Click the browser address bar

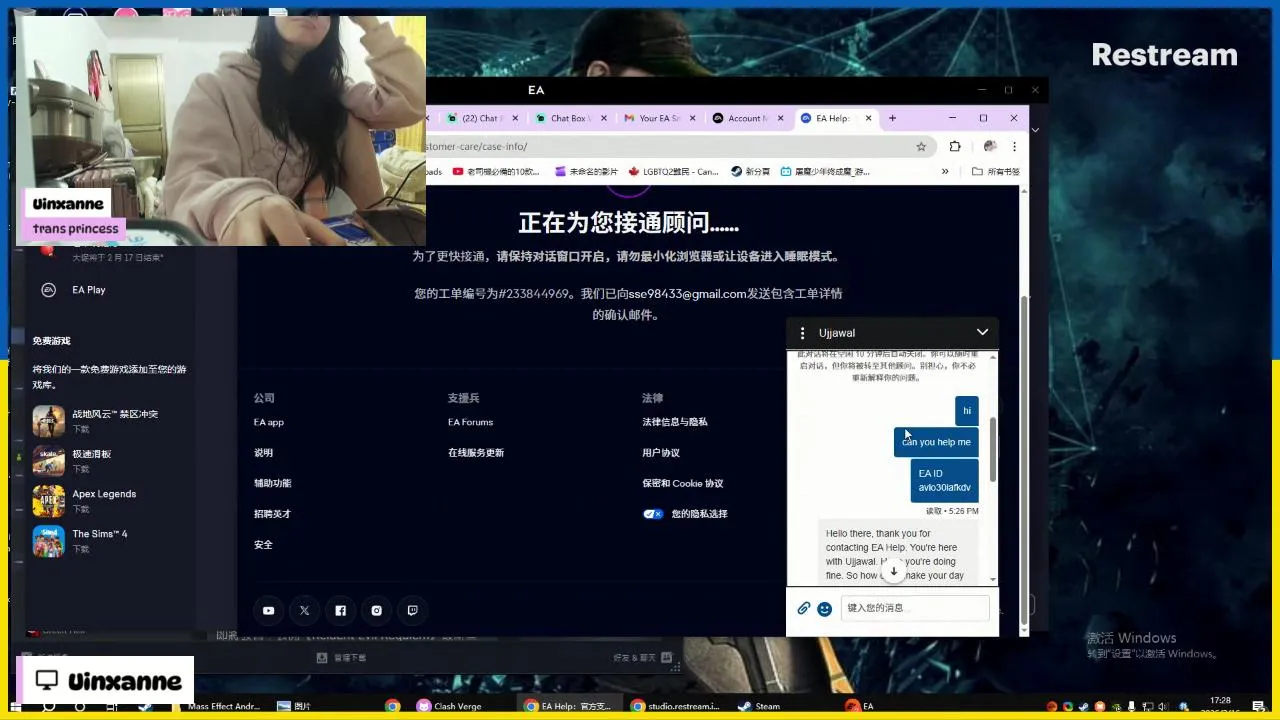670,146
